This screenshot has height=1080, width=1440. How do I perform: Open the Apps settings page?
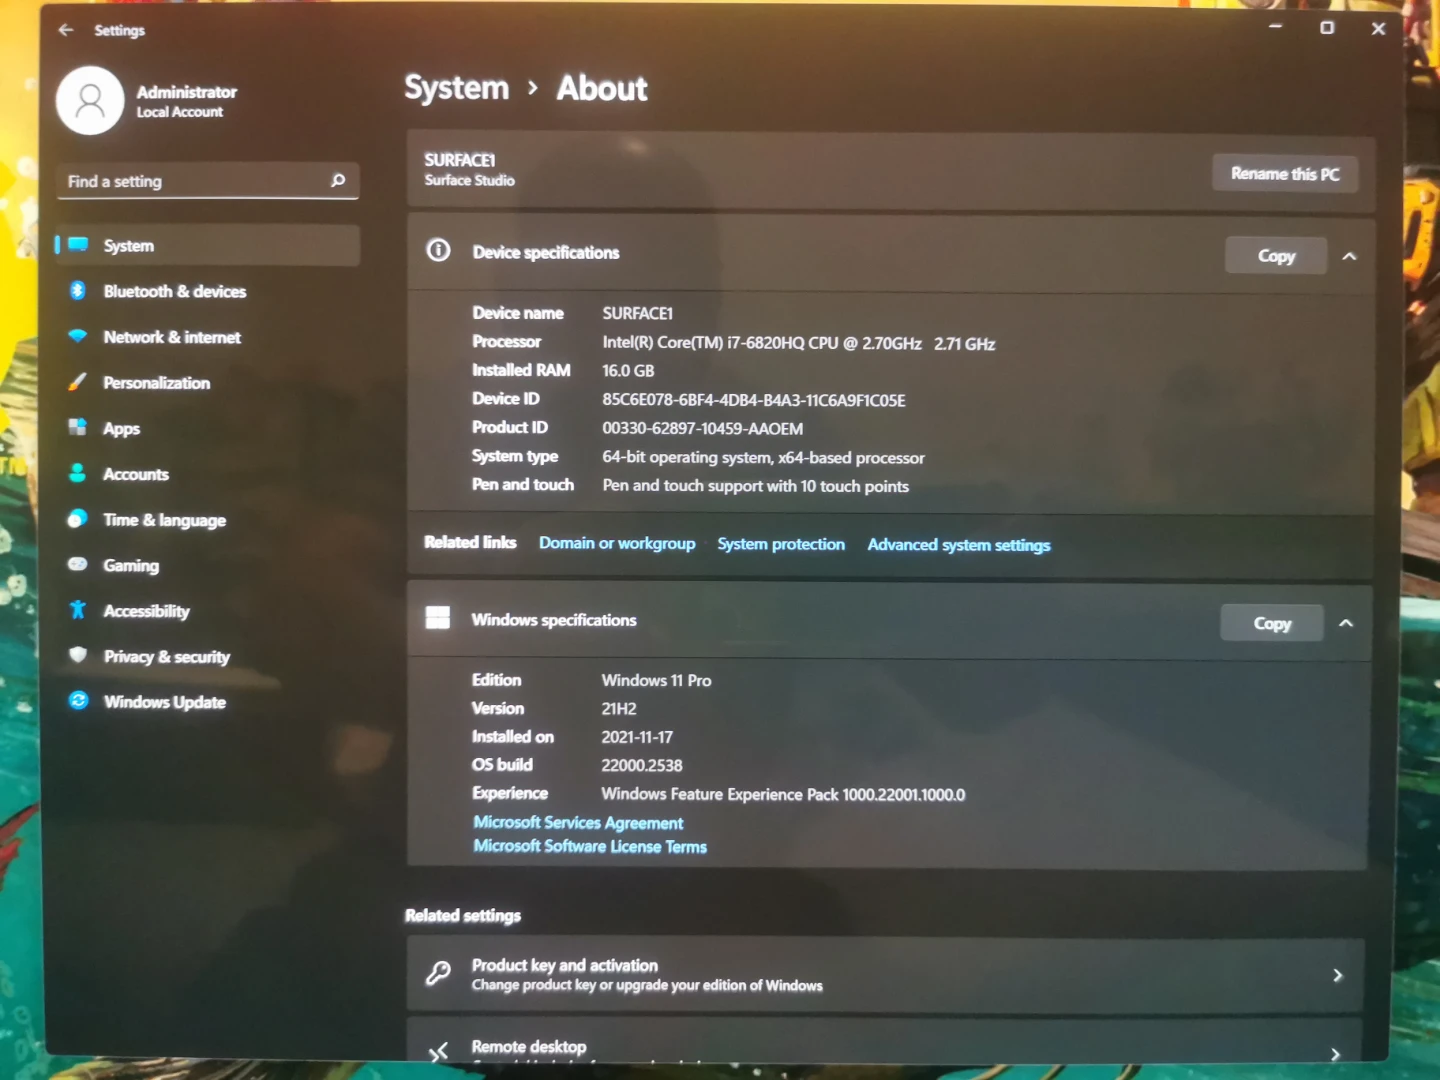[x=208, y=428]
